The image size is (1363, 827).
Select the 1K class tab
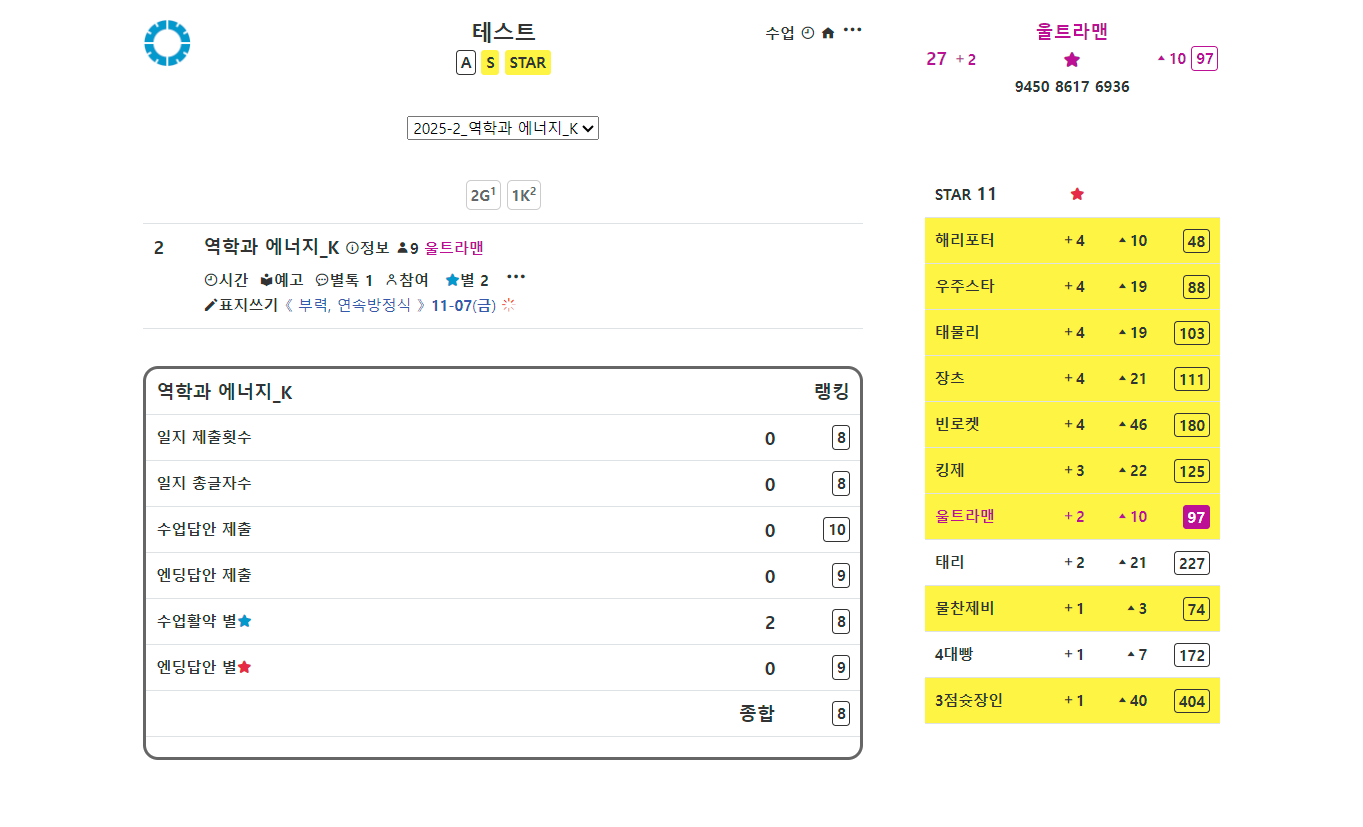coord(524,196)
